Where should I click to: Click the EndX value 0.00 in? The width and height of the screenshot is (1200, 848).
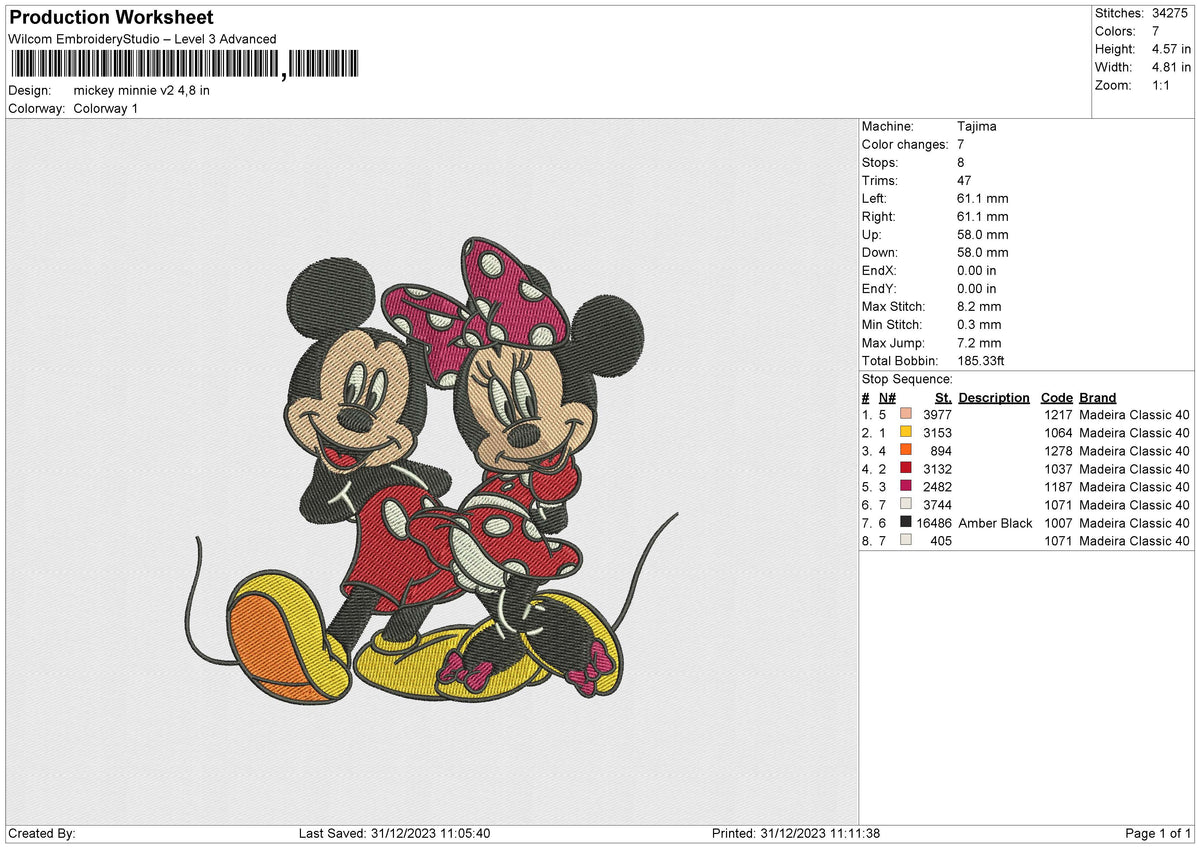(x=977, y=270)
